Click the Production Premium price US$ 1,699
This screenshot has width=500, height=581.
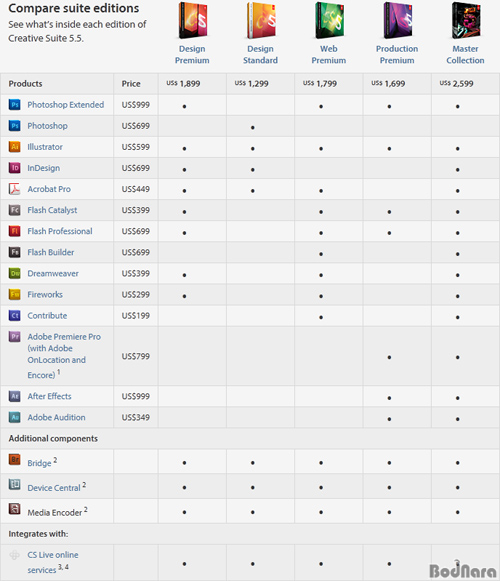[388, 84]
